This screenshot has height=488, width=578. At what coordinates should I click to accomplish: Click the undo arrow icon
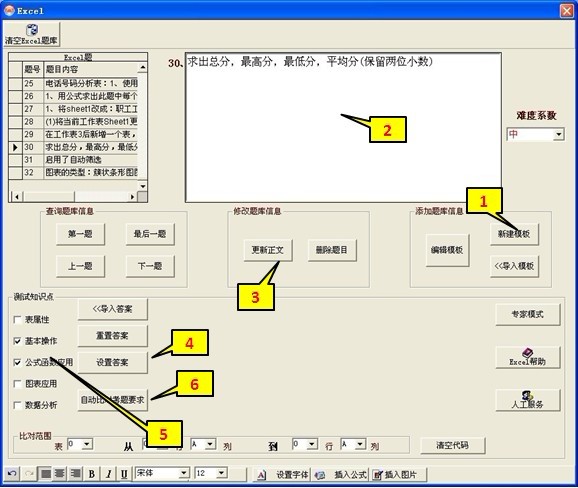tap(11, 473)
